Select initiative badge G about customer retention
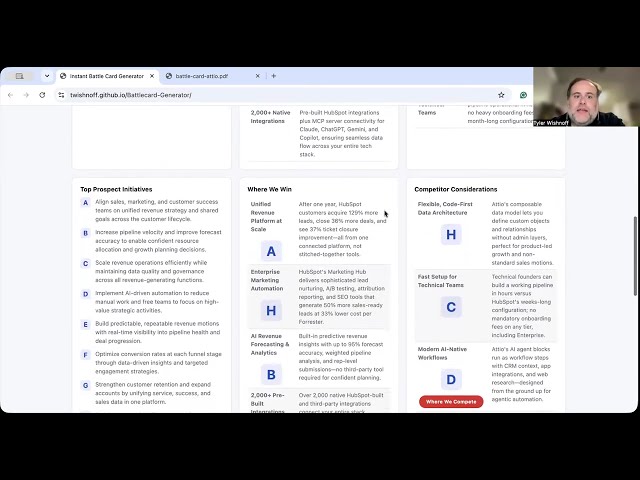 click(x=85, y=385)
